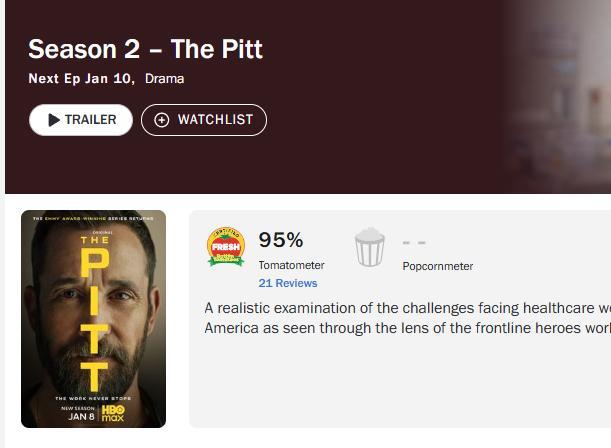
Task: Click the plus circle icon beside Watchlist
Action: pyautogui.click(x=162, y=120)
